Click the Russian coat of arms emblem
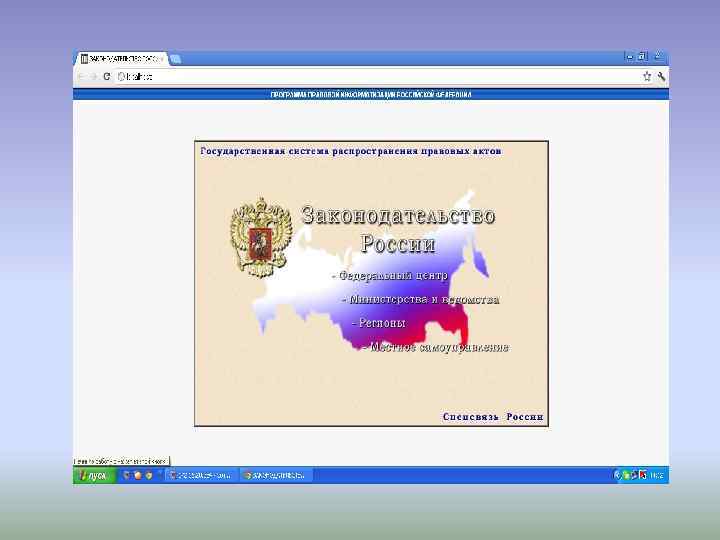This screenshot has height=540, width=720. click(x=261, y=238)
